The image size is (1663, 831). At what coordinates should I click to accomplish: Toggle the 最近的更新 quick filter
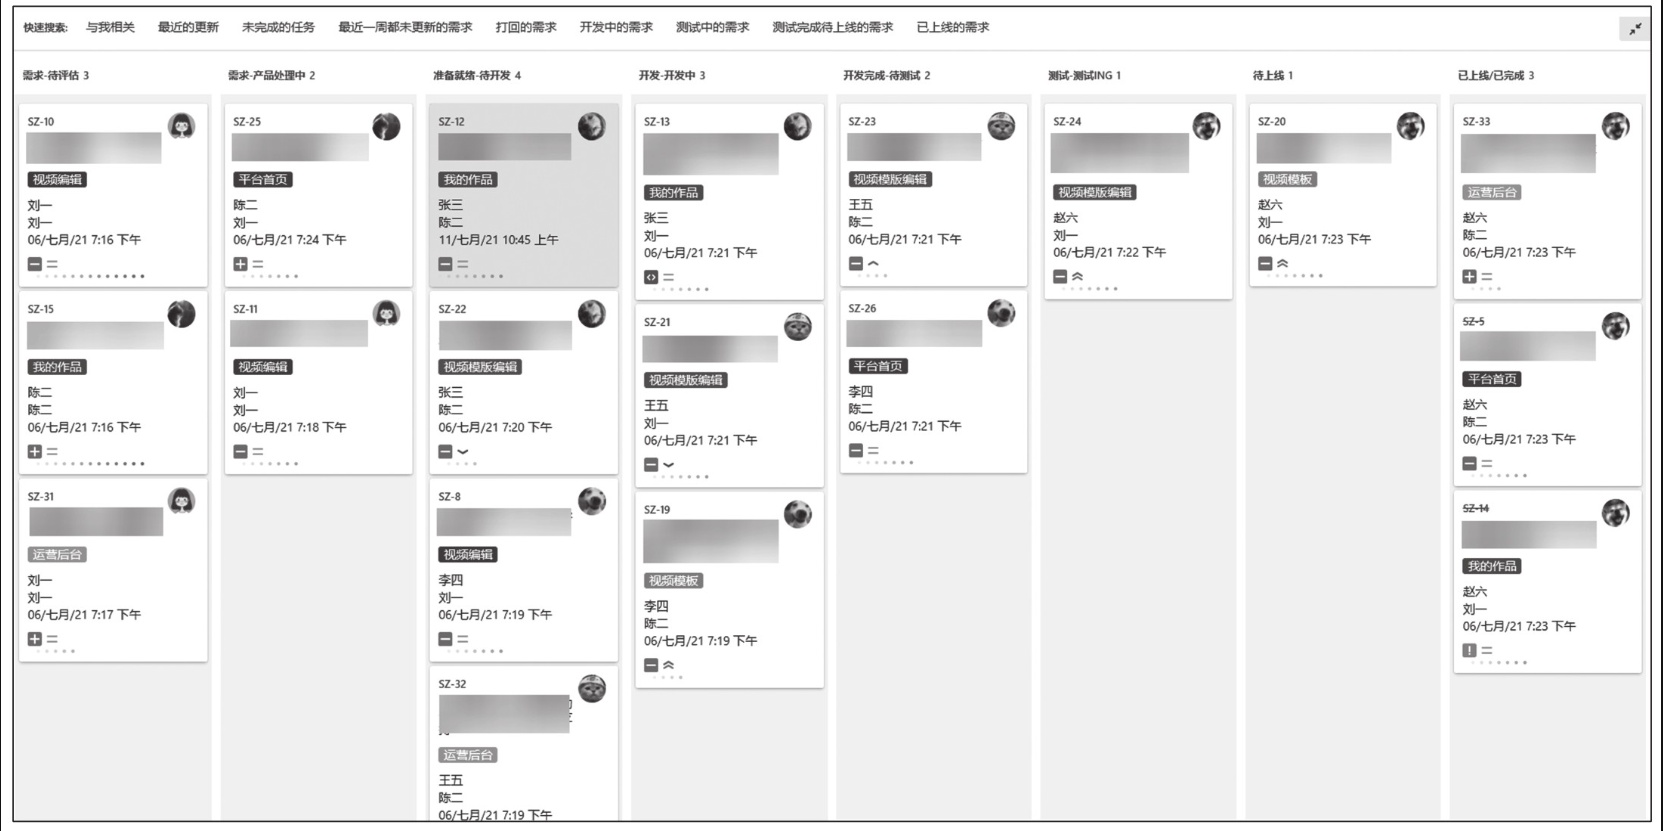point(188,27)
